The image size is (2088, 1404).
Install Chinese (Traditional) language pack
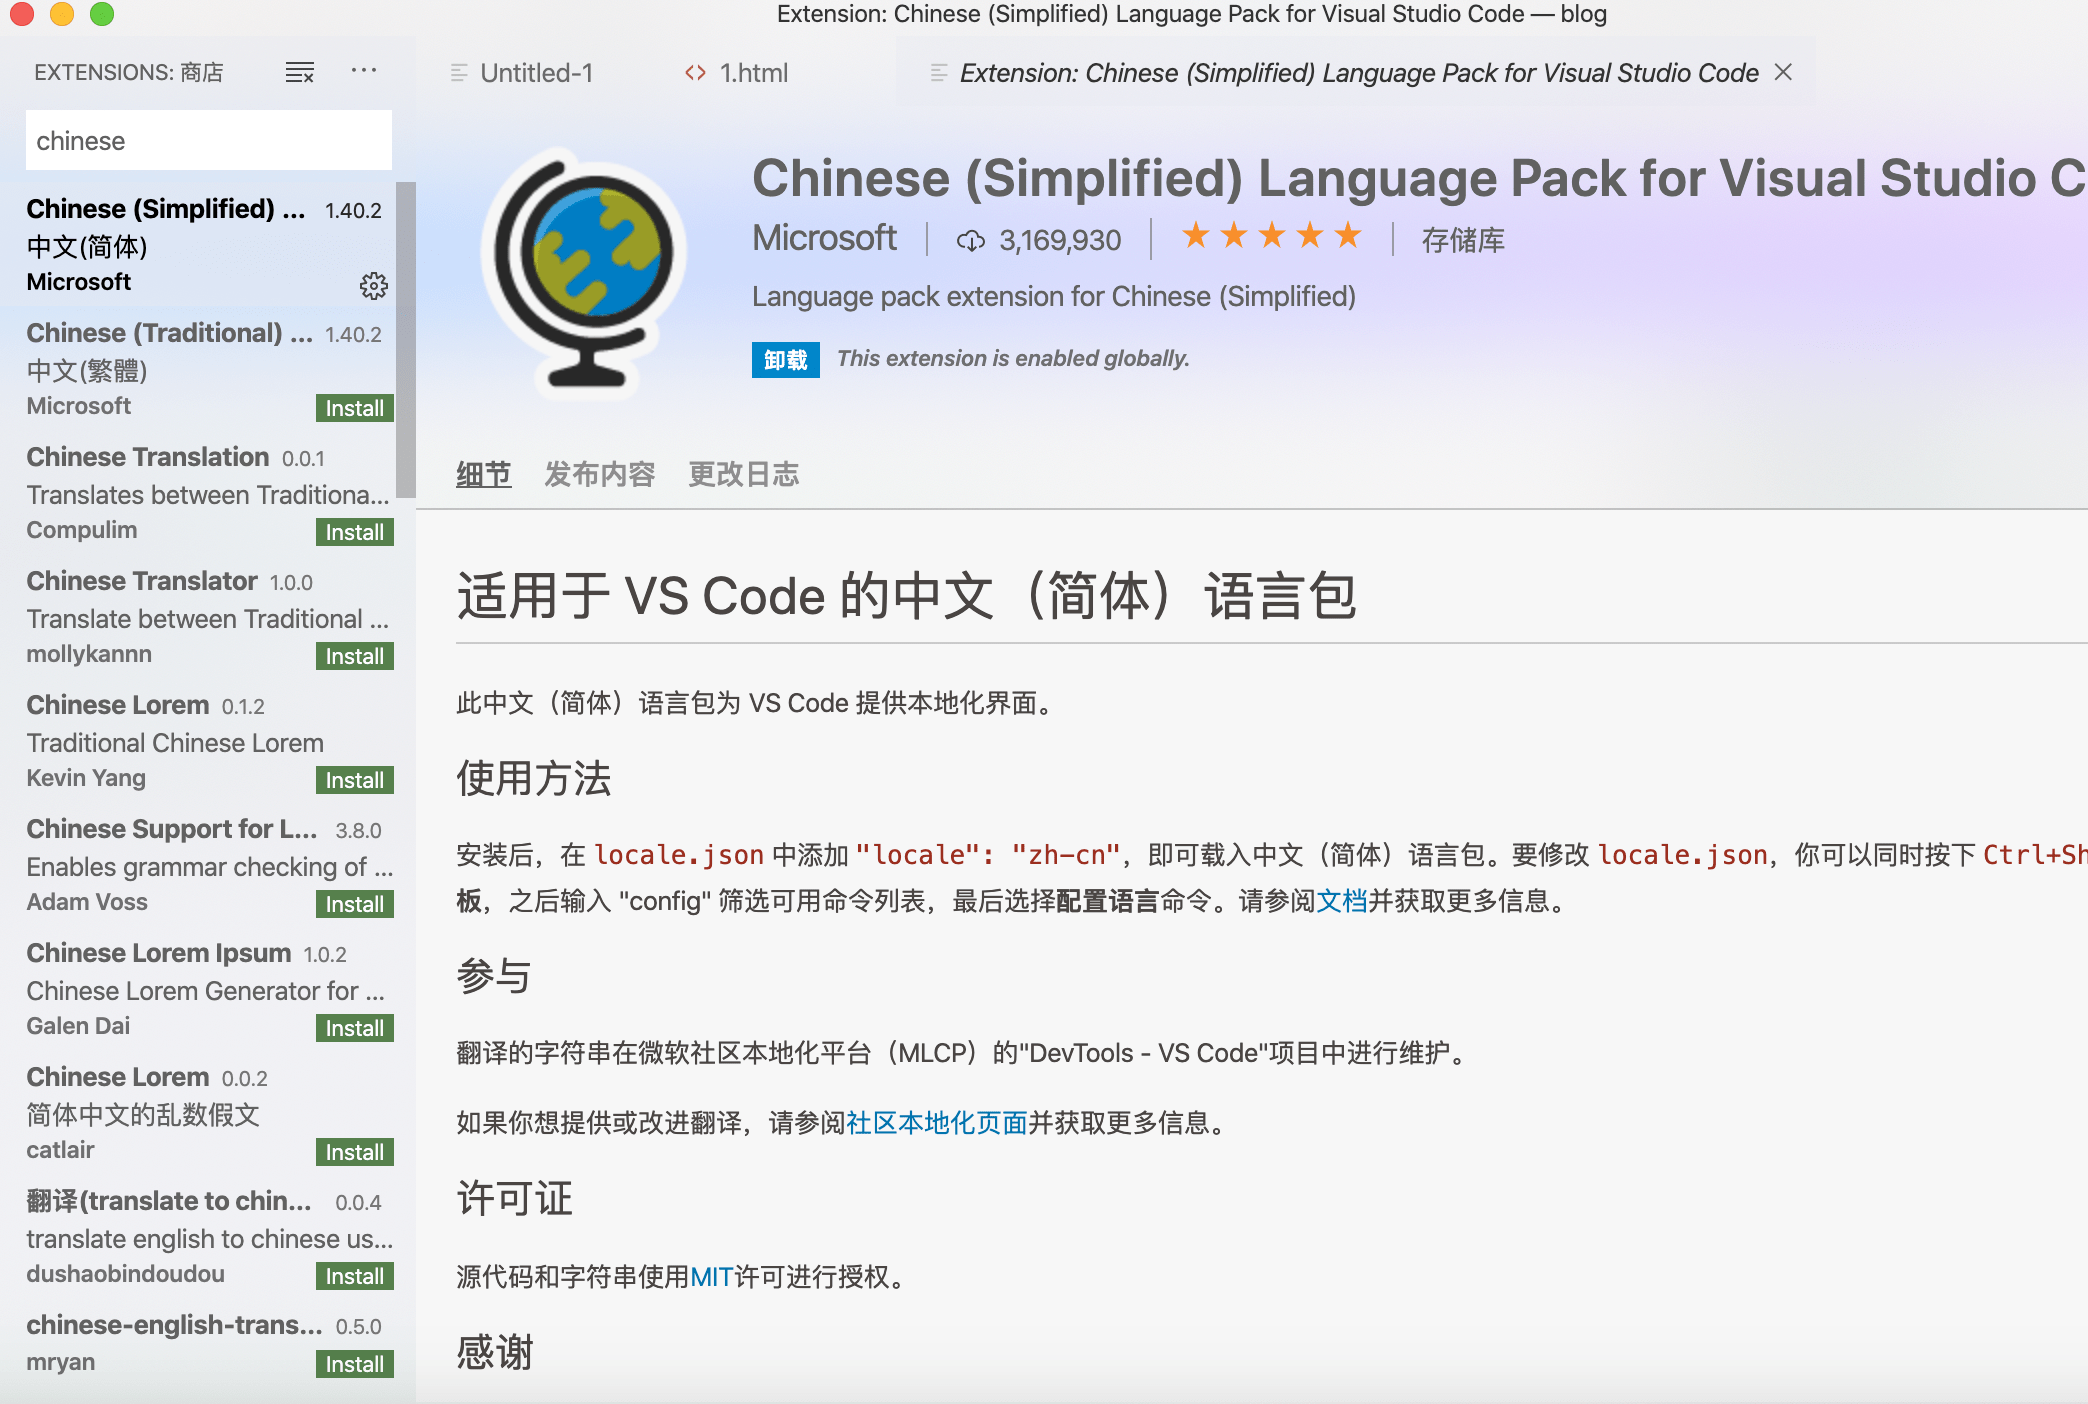pos(354,408)
